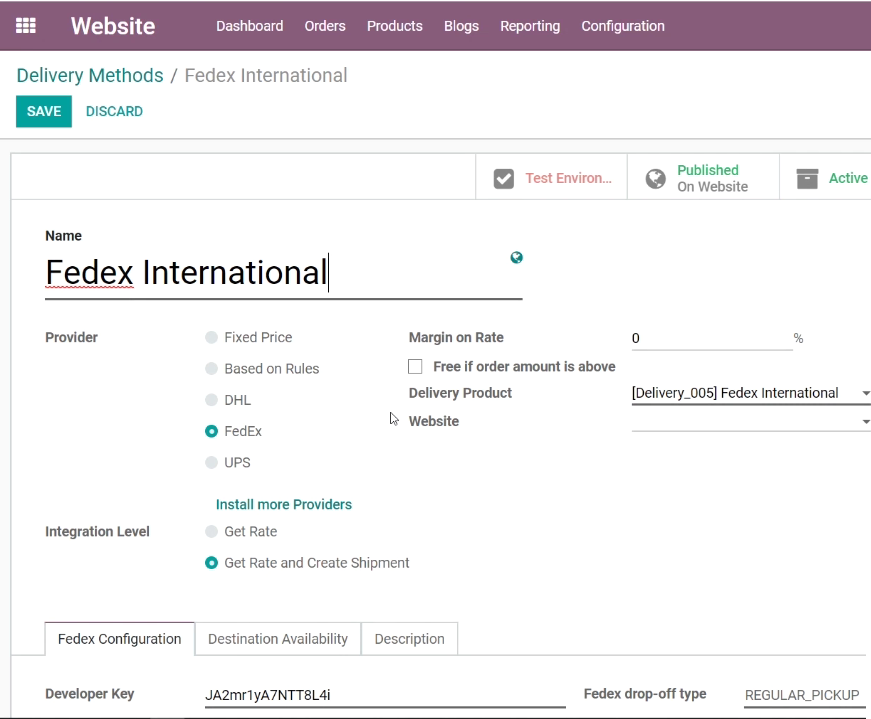
Task: Select Get Rate and Create Shipment
Action: (x=211, y=563)
